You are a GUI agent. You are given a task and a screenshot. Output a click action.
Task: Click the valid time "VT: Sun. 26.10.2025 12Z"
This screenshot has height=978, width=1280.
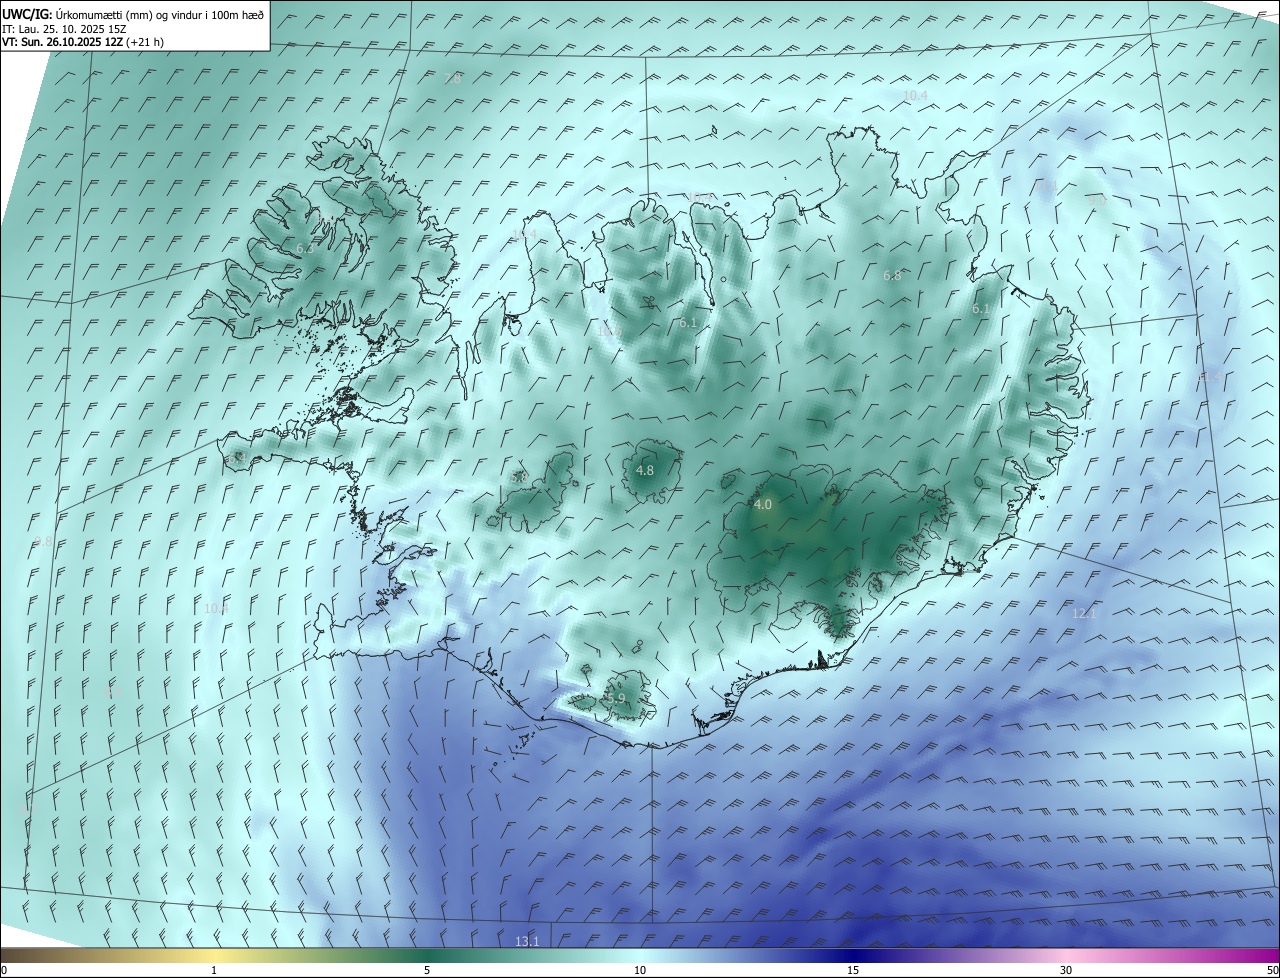pos(62,42)
